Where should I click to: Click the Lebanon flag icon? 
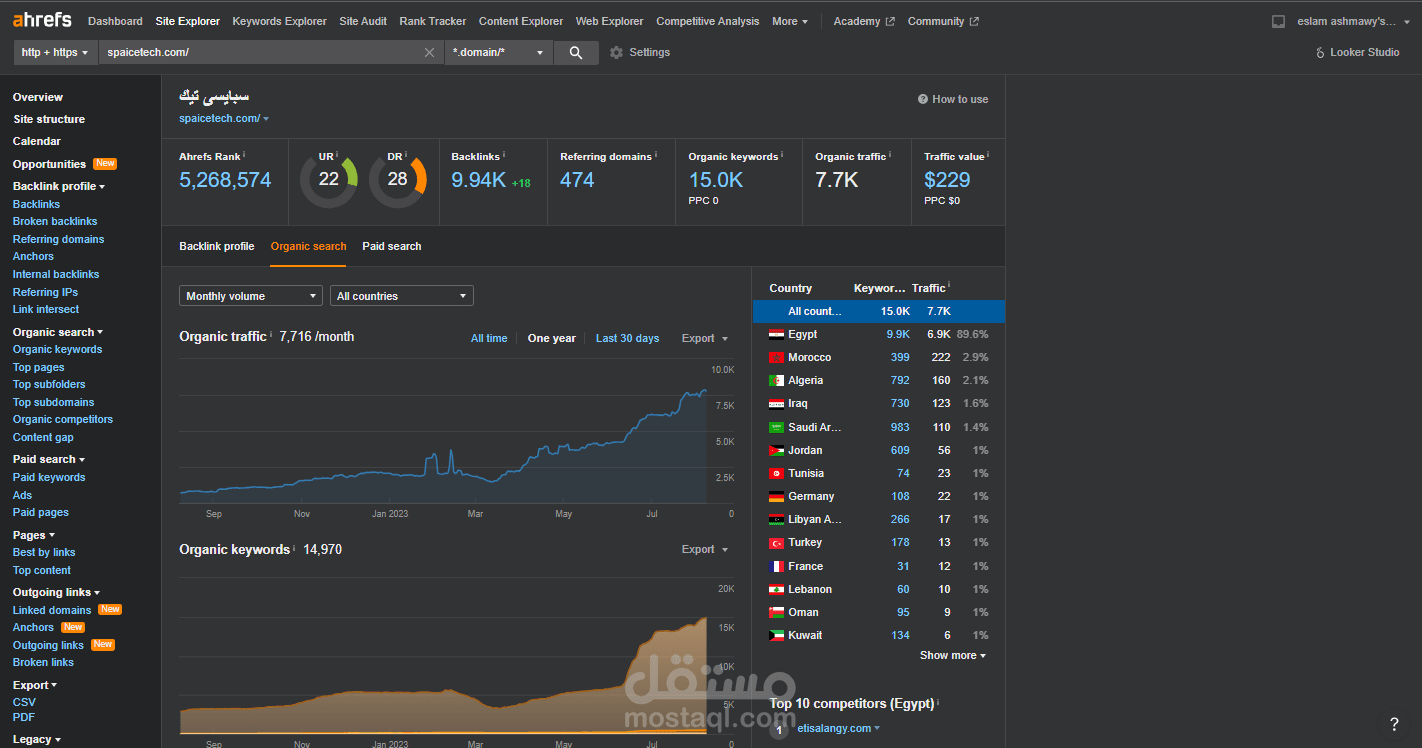coord(777,590)
